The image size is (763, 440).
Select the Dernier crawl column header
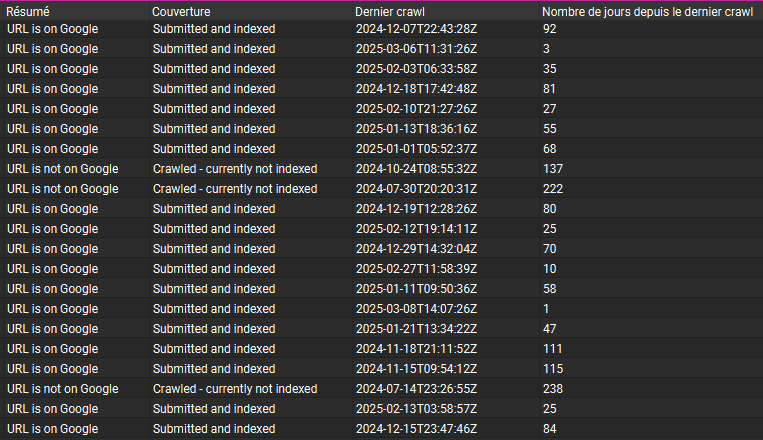pos(390,12)
